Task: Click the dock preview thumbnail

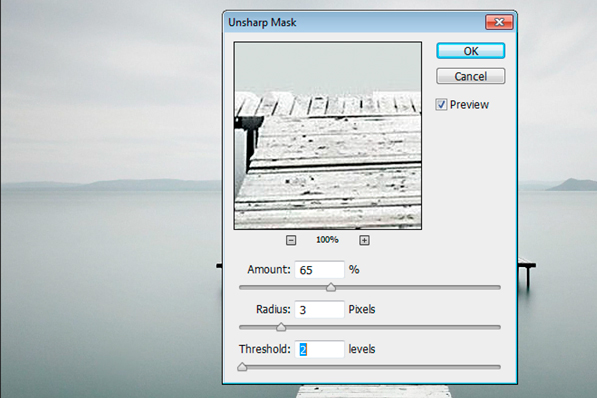Action: click(328, 136)
